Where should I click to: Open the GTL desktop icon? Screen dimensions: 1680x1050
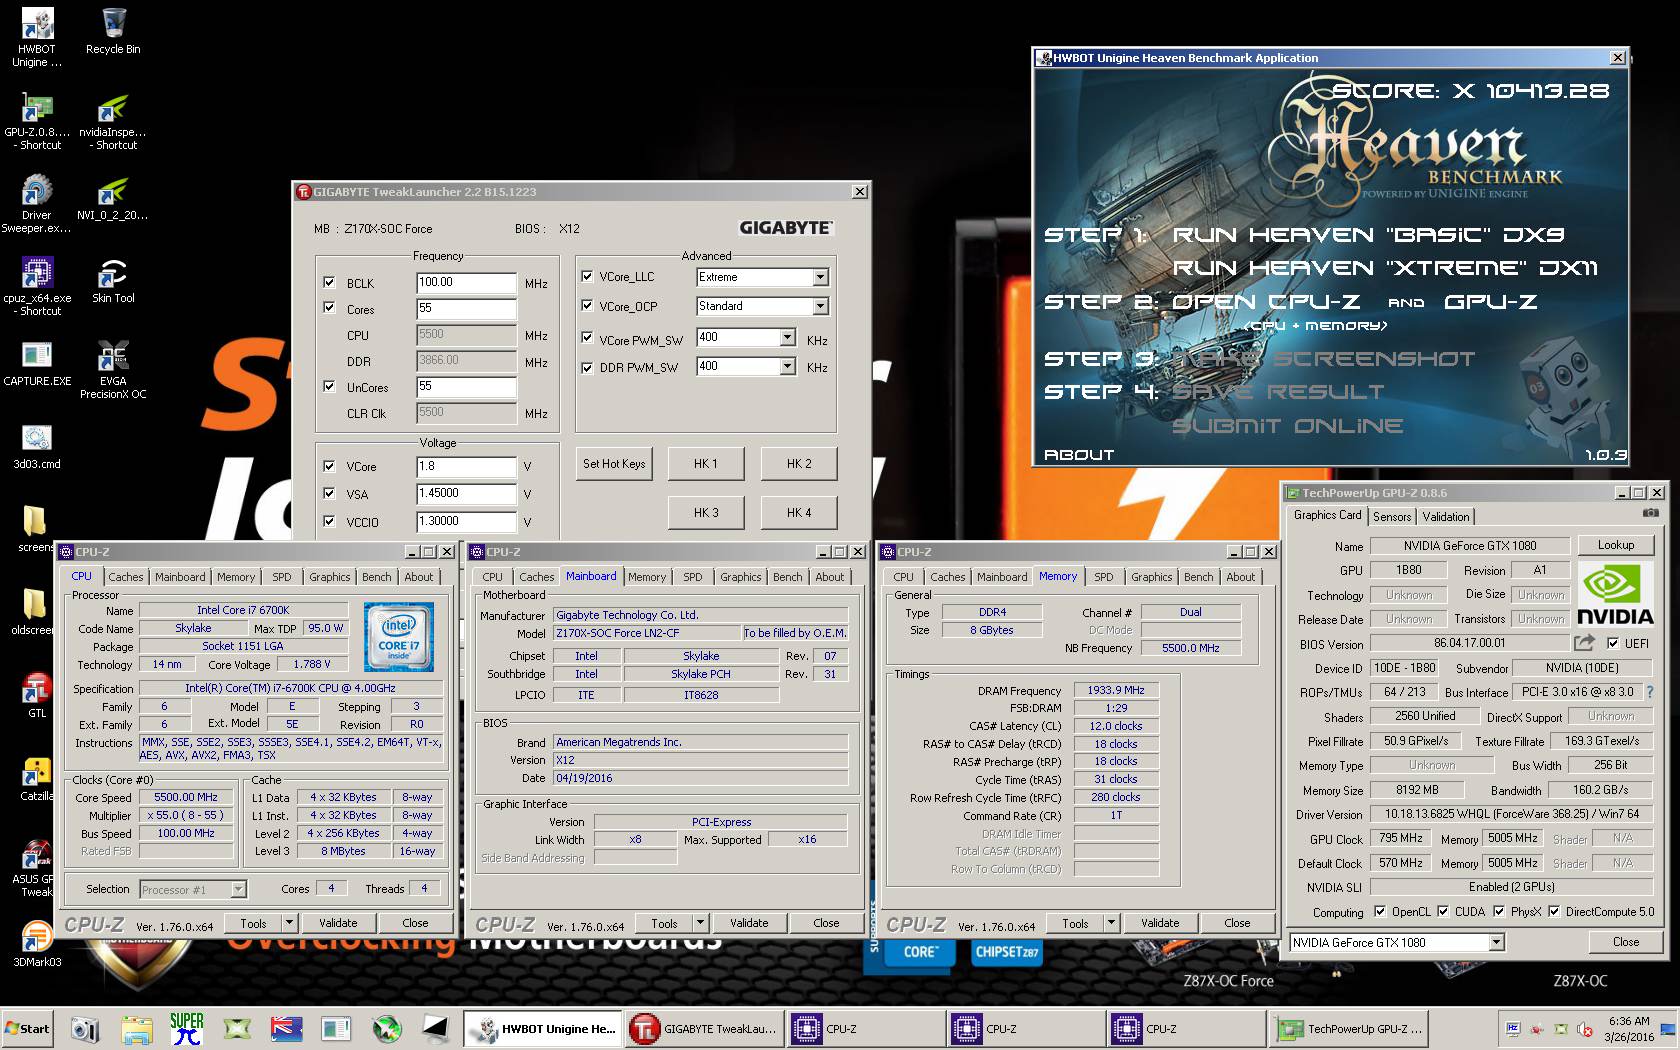pyautogui.click(x=37, y=695)
